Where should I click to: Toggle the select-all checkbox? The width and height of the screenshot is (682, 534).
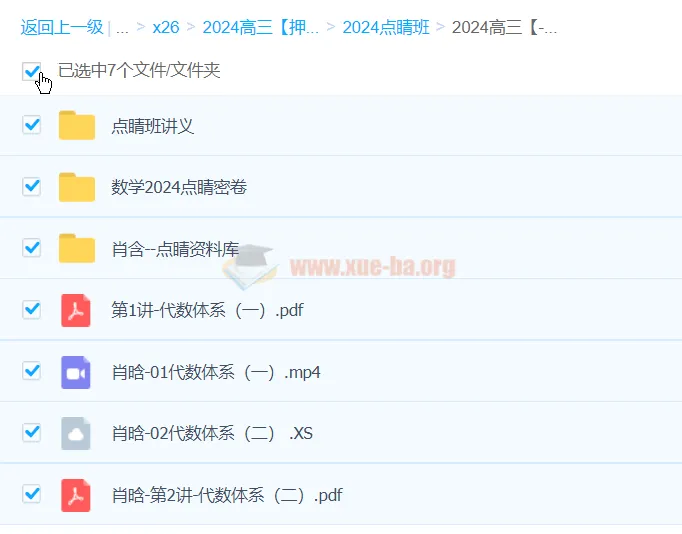tap(32, 71)
